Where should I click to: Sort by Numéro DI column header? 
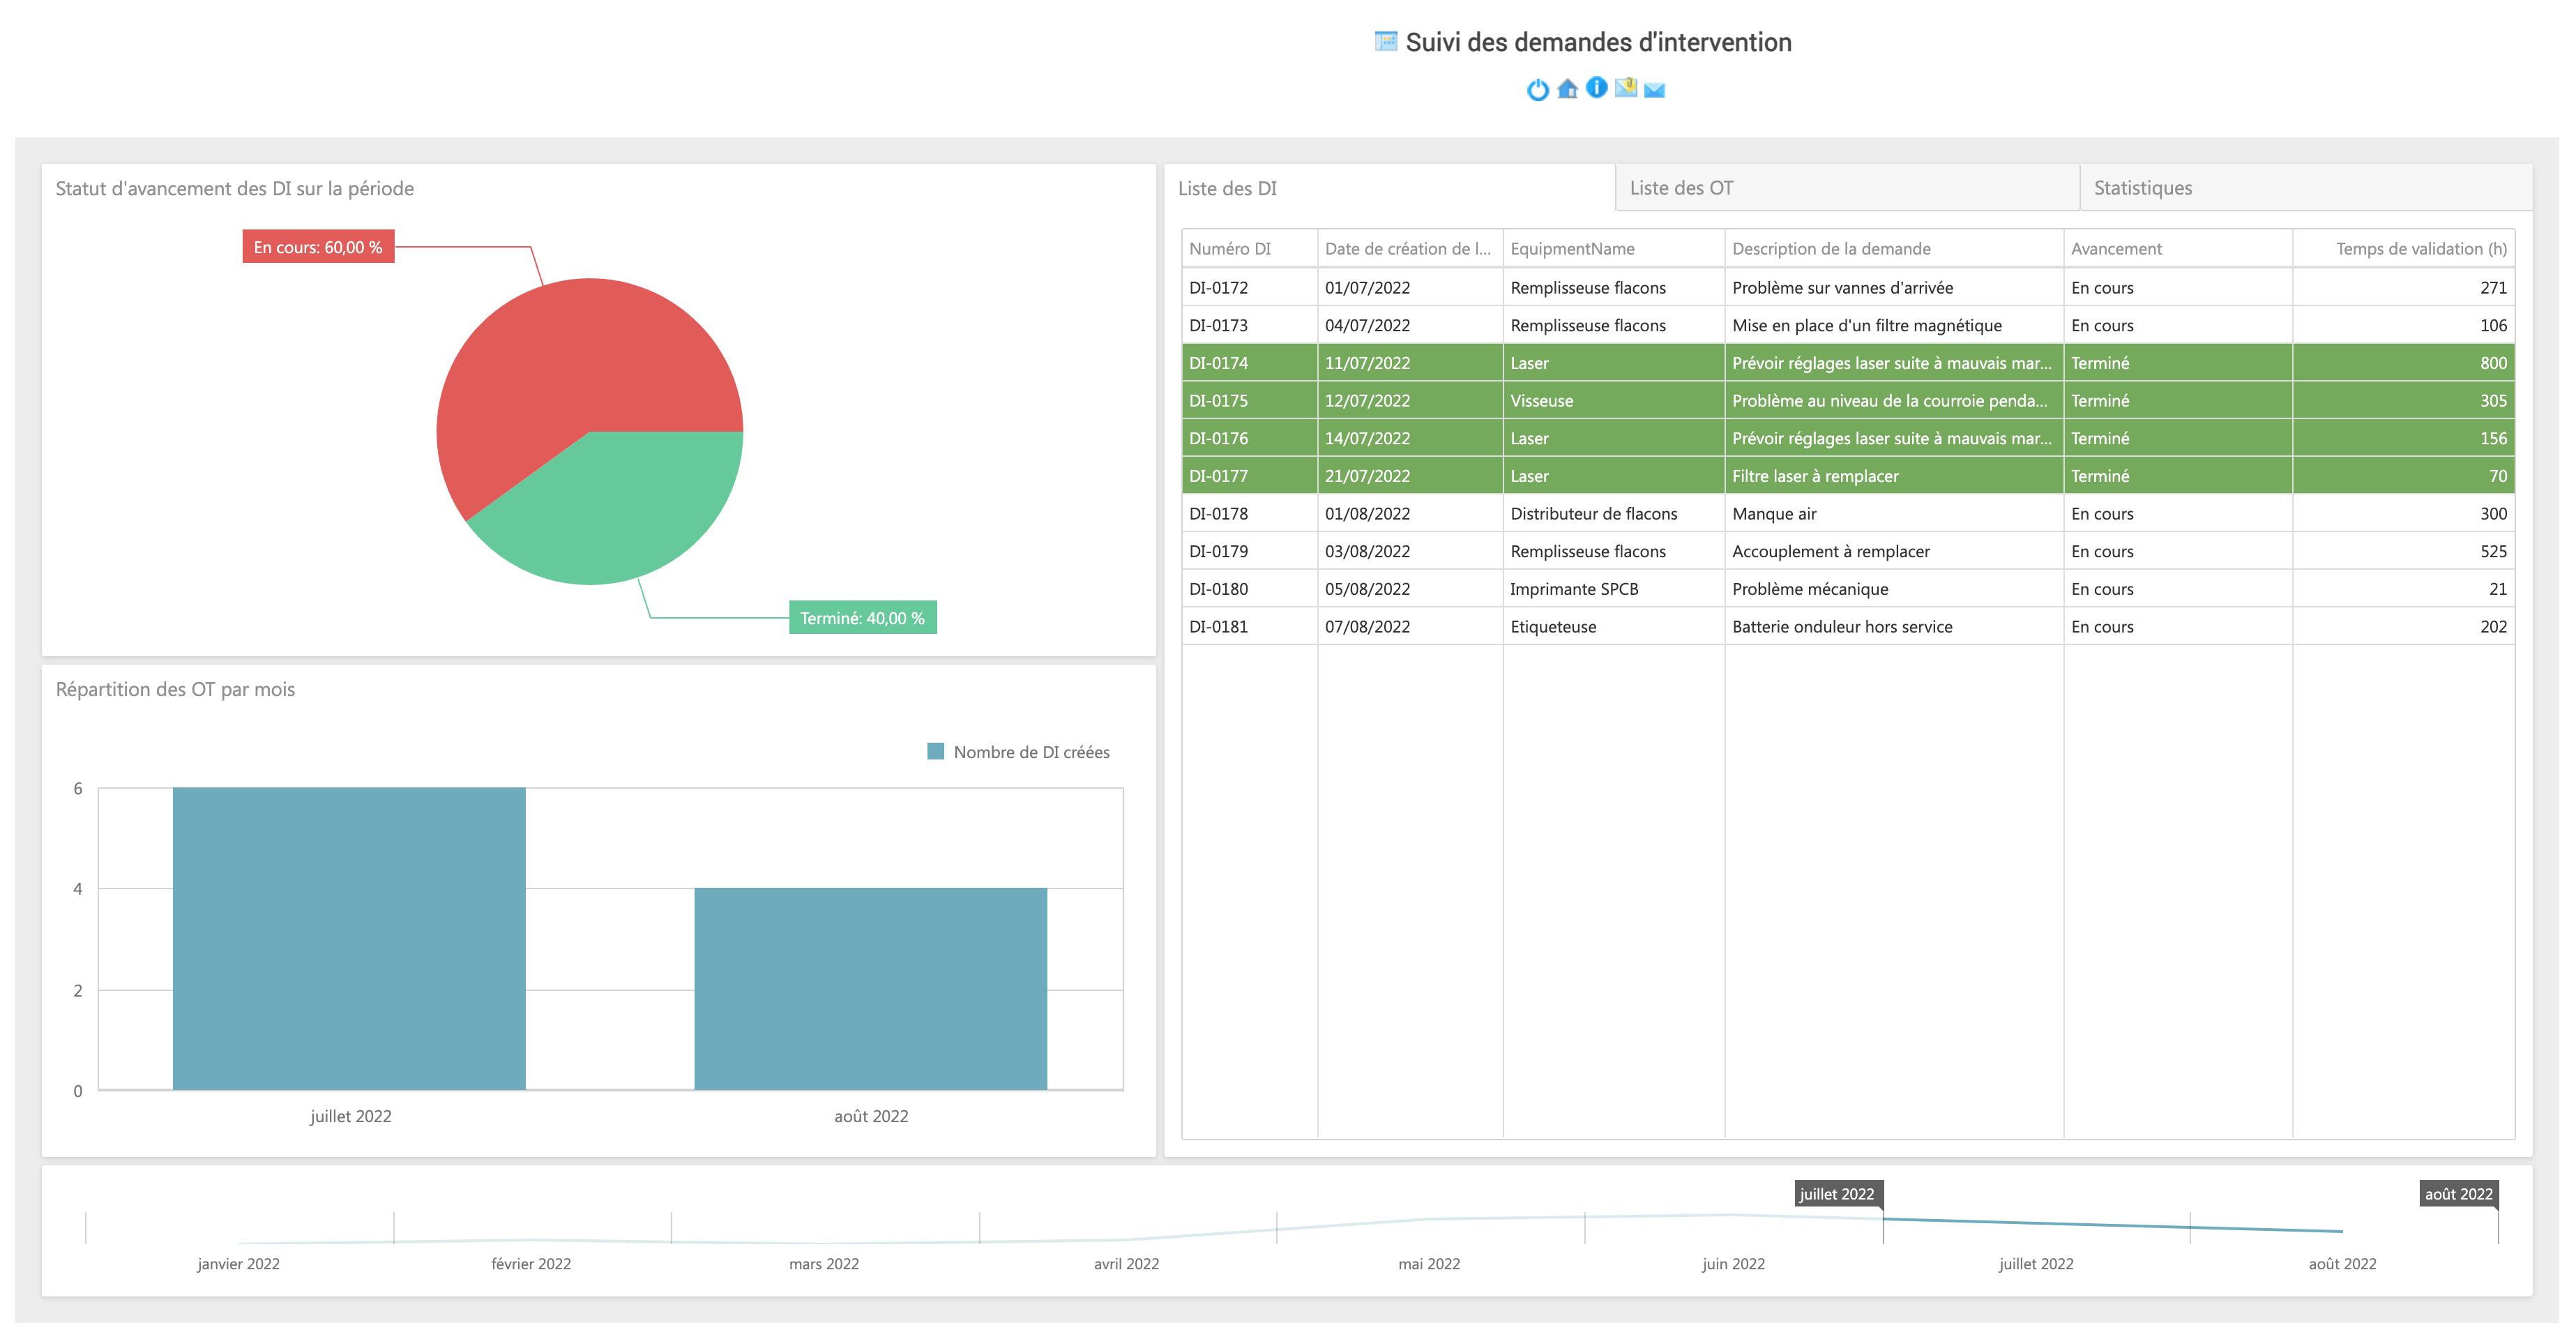tap(1249, 249)
